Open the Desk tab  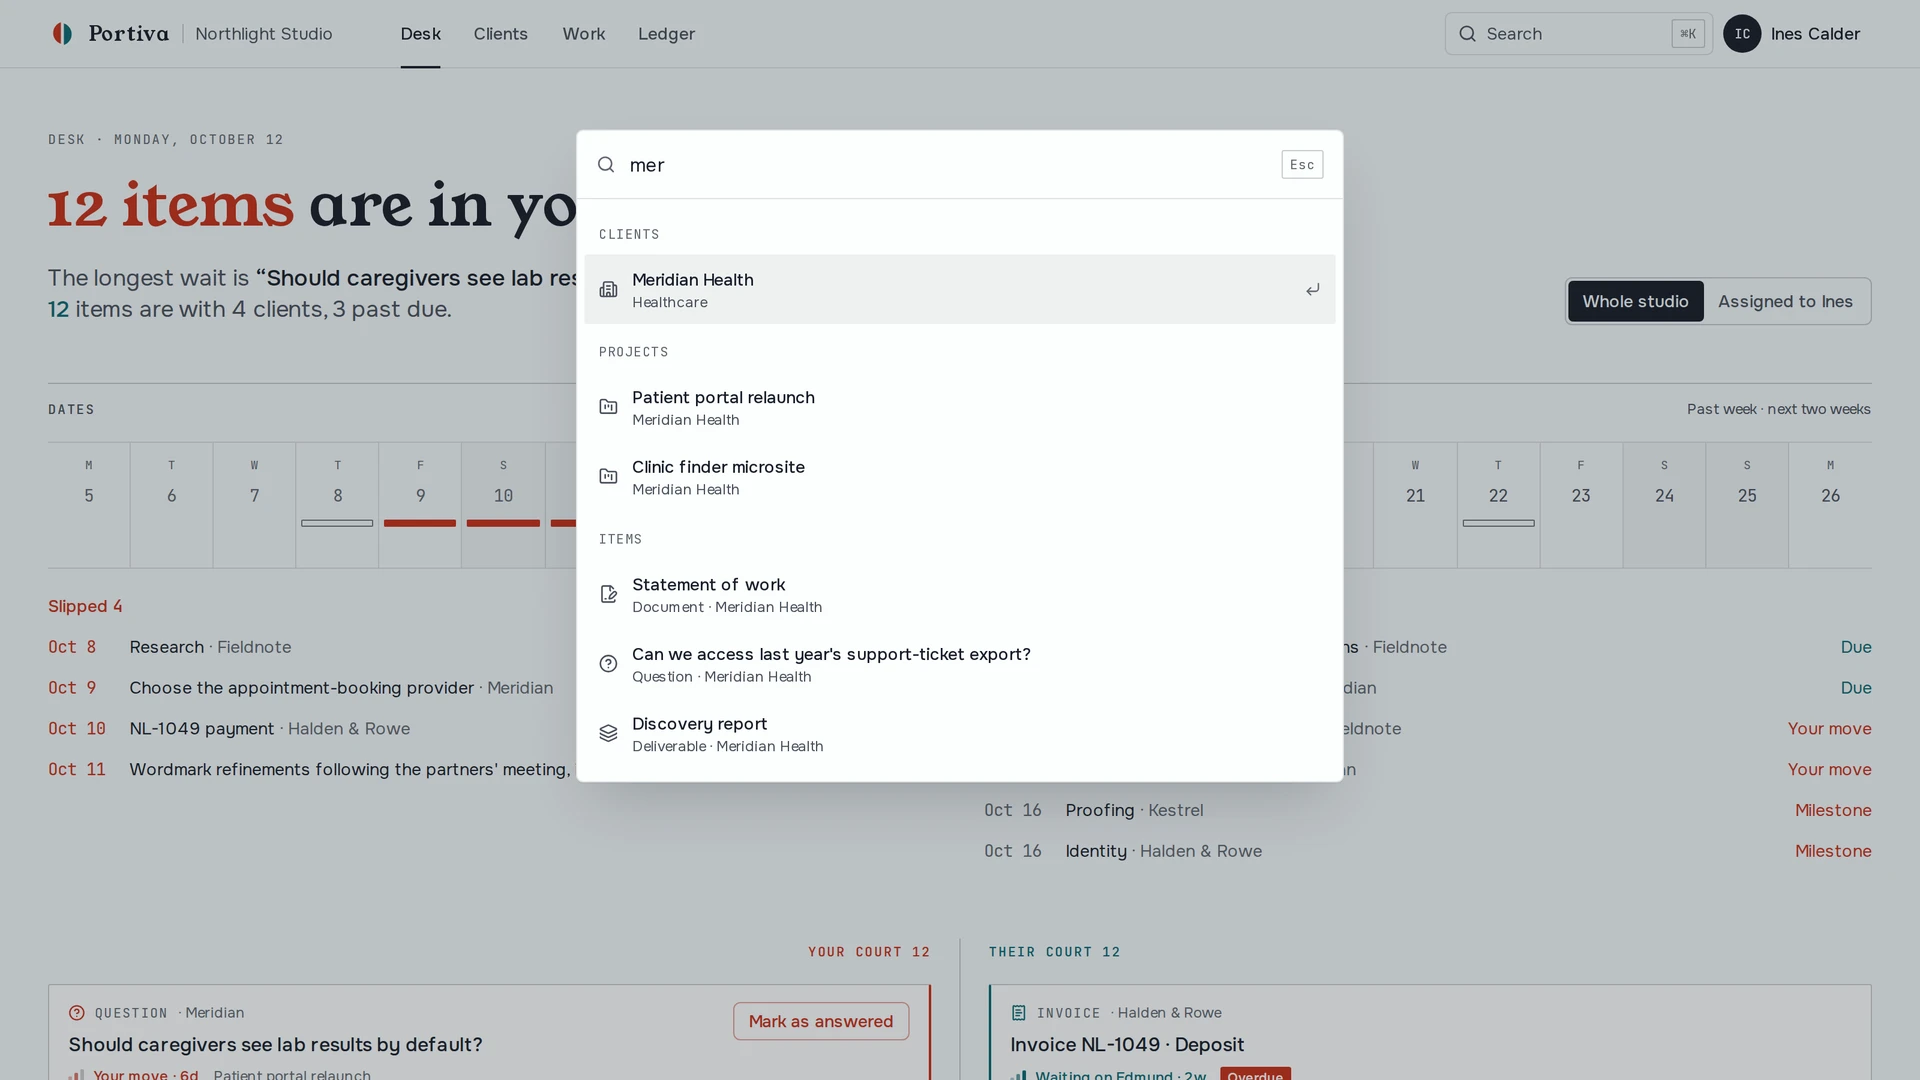tap(420, 34)
